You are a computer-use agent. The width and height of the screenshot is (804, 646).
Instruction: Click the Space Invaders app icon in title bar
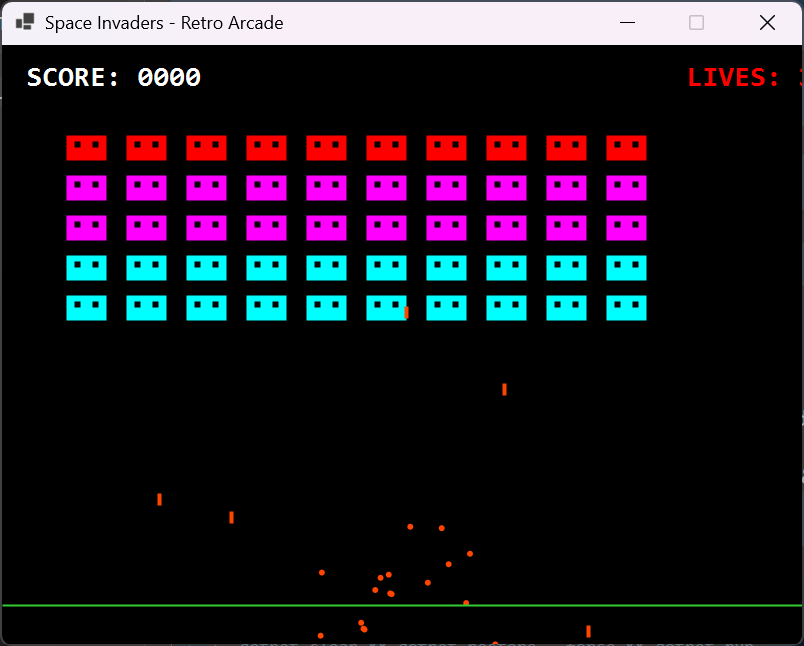(x=25, y=22)
